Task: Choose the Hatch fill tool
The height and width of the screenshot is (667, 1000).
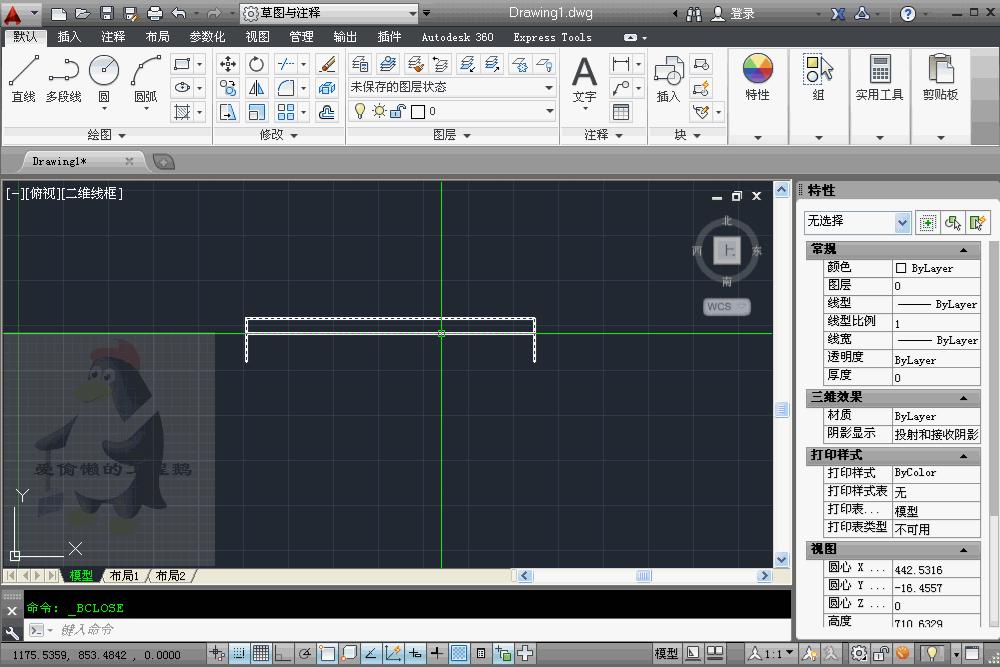Action: point(182,112)
